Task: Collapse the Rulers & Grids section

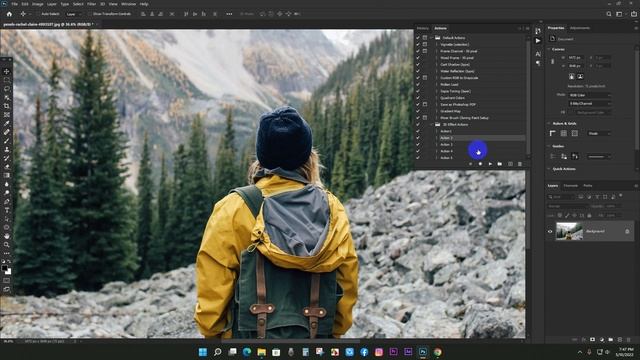Action: (x=549, y=123)
